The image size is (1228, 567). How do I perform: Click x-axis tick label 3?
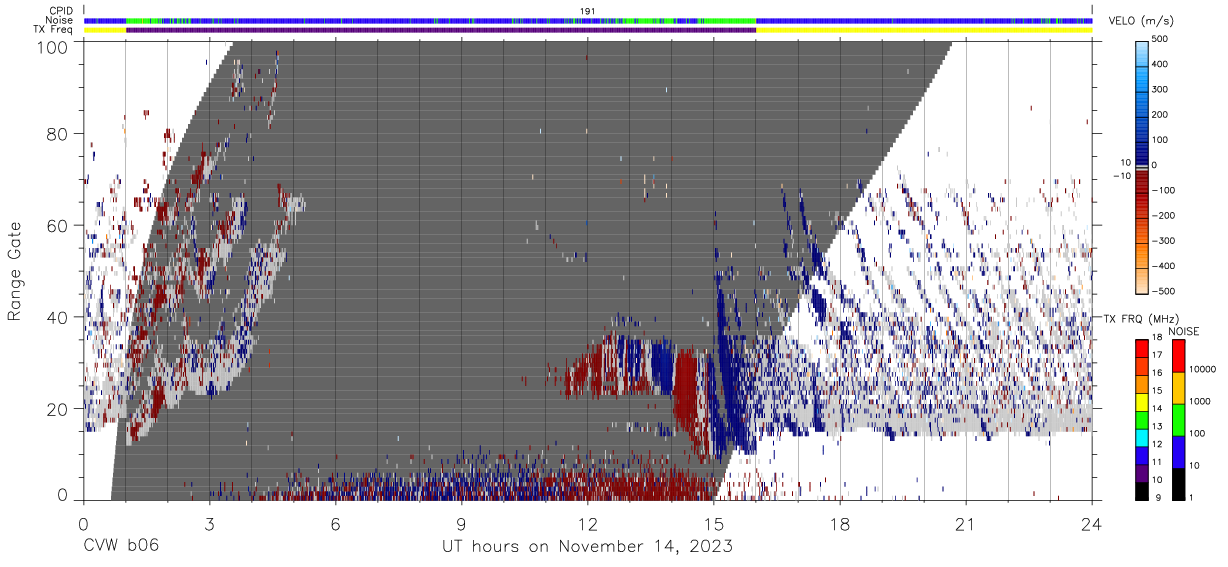(210, 524)
